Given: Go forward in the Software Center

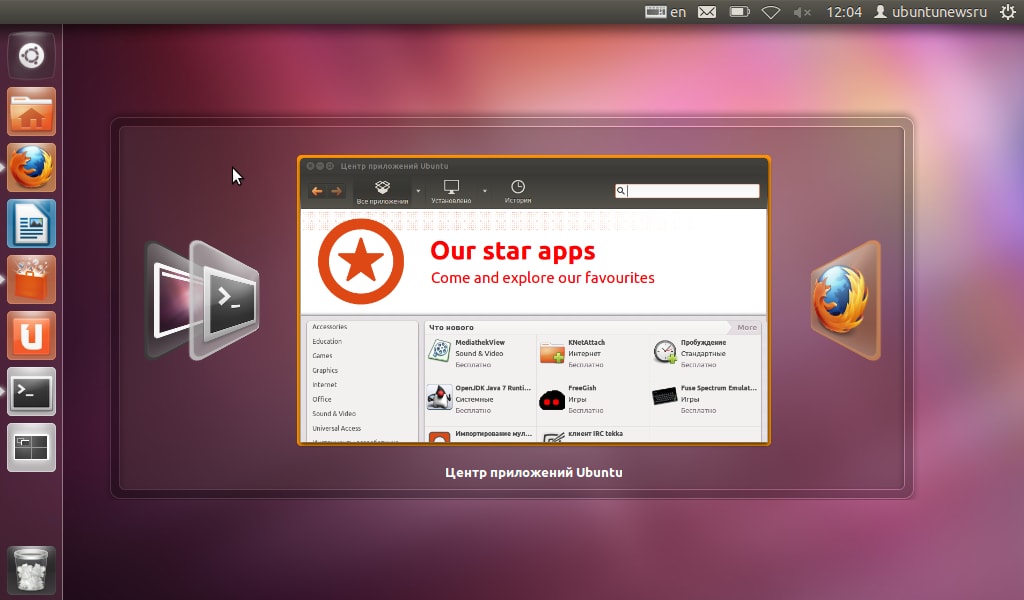Looking at the screenshot, I should click(336, 191).
